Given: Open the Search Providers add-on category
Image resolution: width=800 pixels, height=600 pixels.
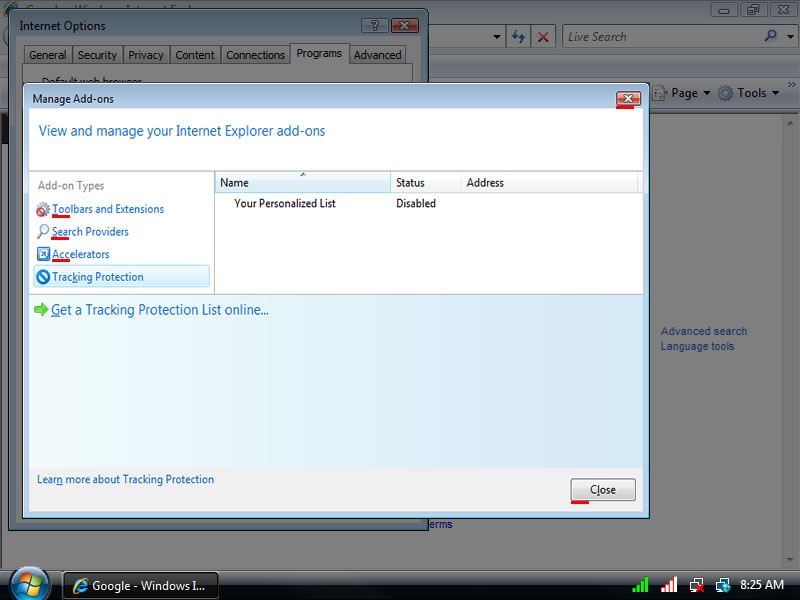Looking at the screenshot, I should click(x=90, y=232).
